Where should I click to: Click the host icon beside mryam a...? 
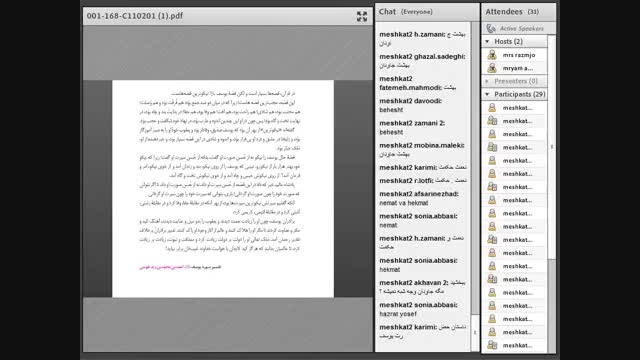tap(492, 68)
